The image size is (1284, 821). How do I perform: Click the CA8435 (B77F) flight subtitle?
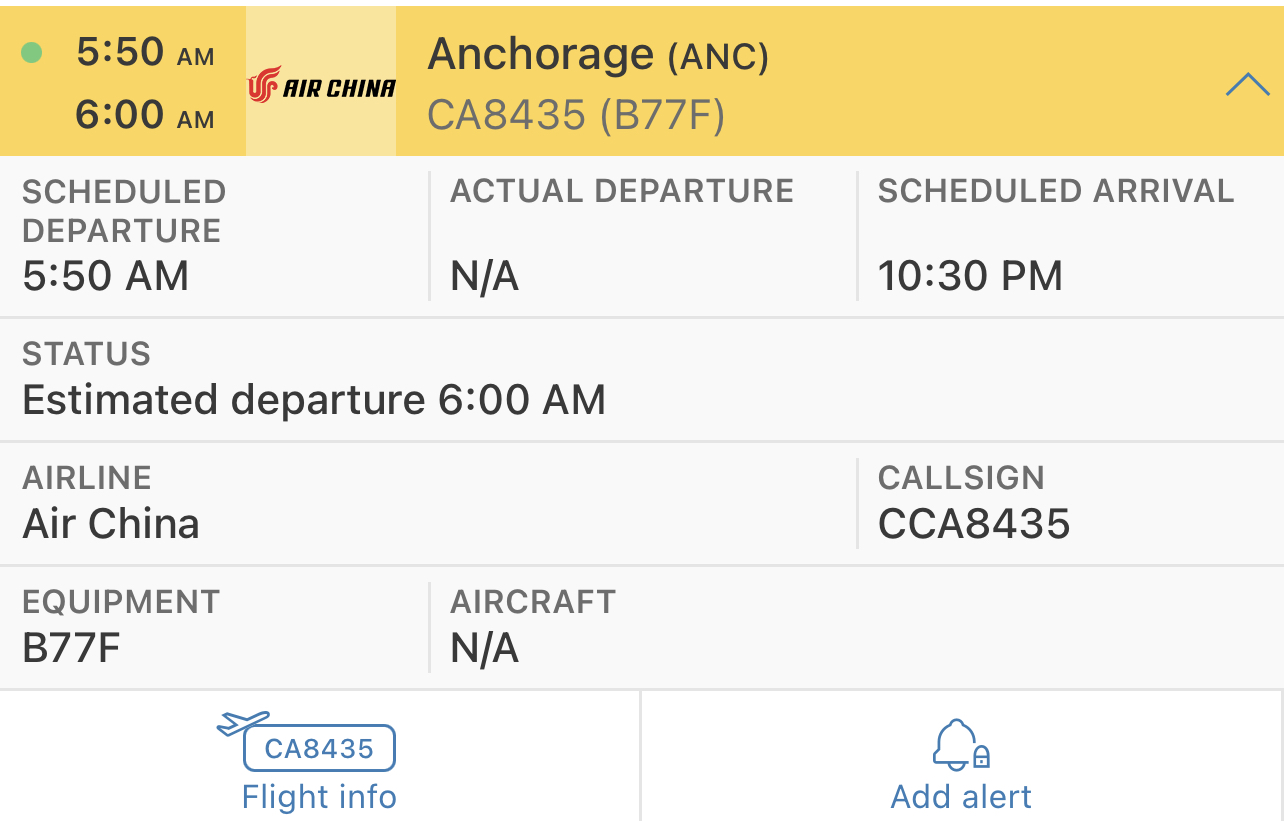(x=575, y=115)
